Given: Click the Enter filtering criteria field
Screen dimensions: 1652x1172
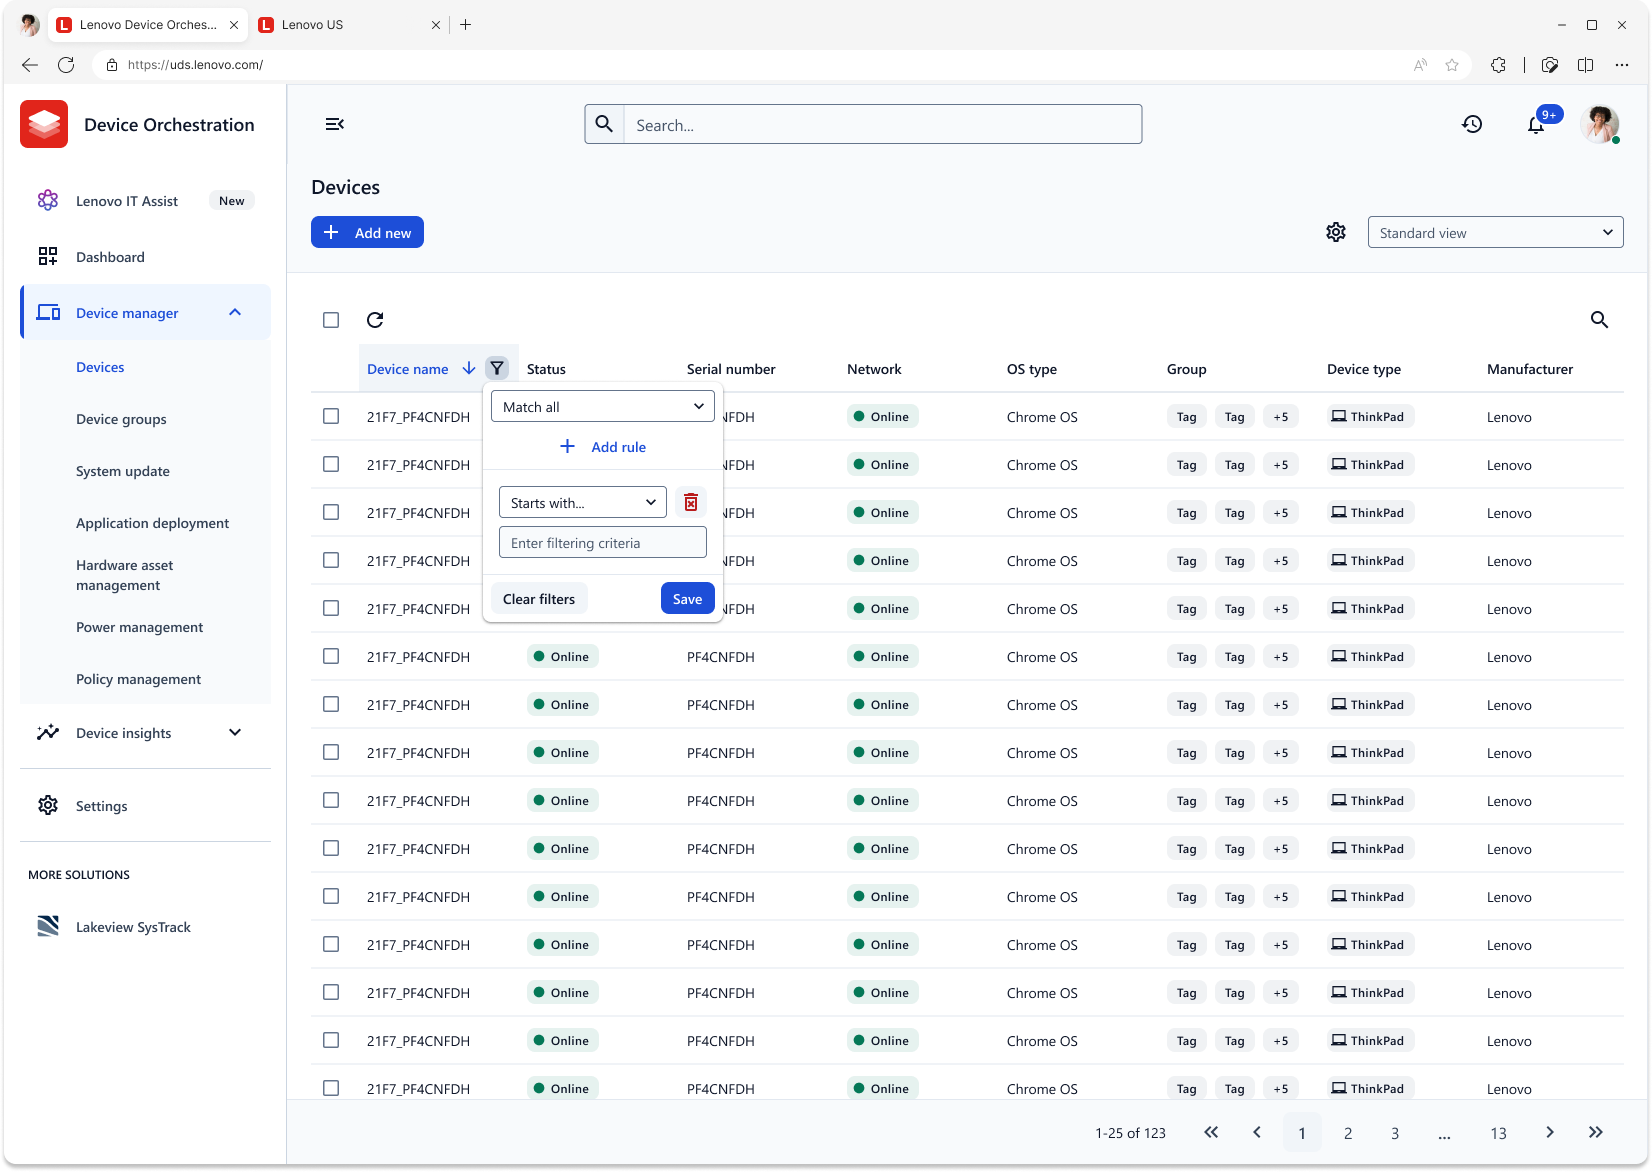Looking at the screenshot, I should pos(603,542).
